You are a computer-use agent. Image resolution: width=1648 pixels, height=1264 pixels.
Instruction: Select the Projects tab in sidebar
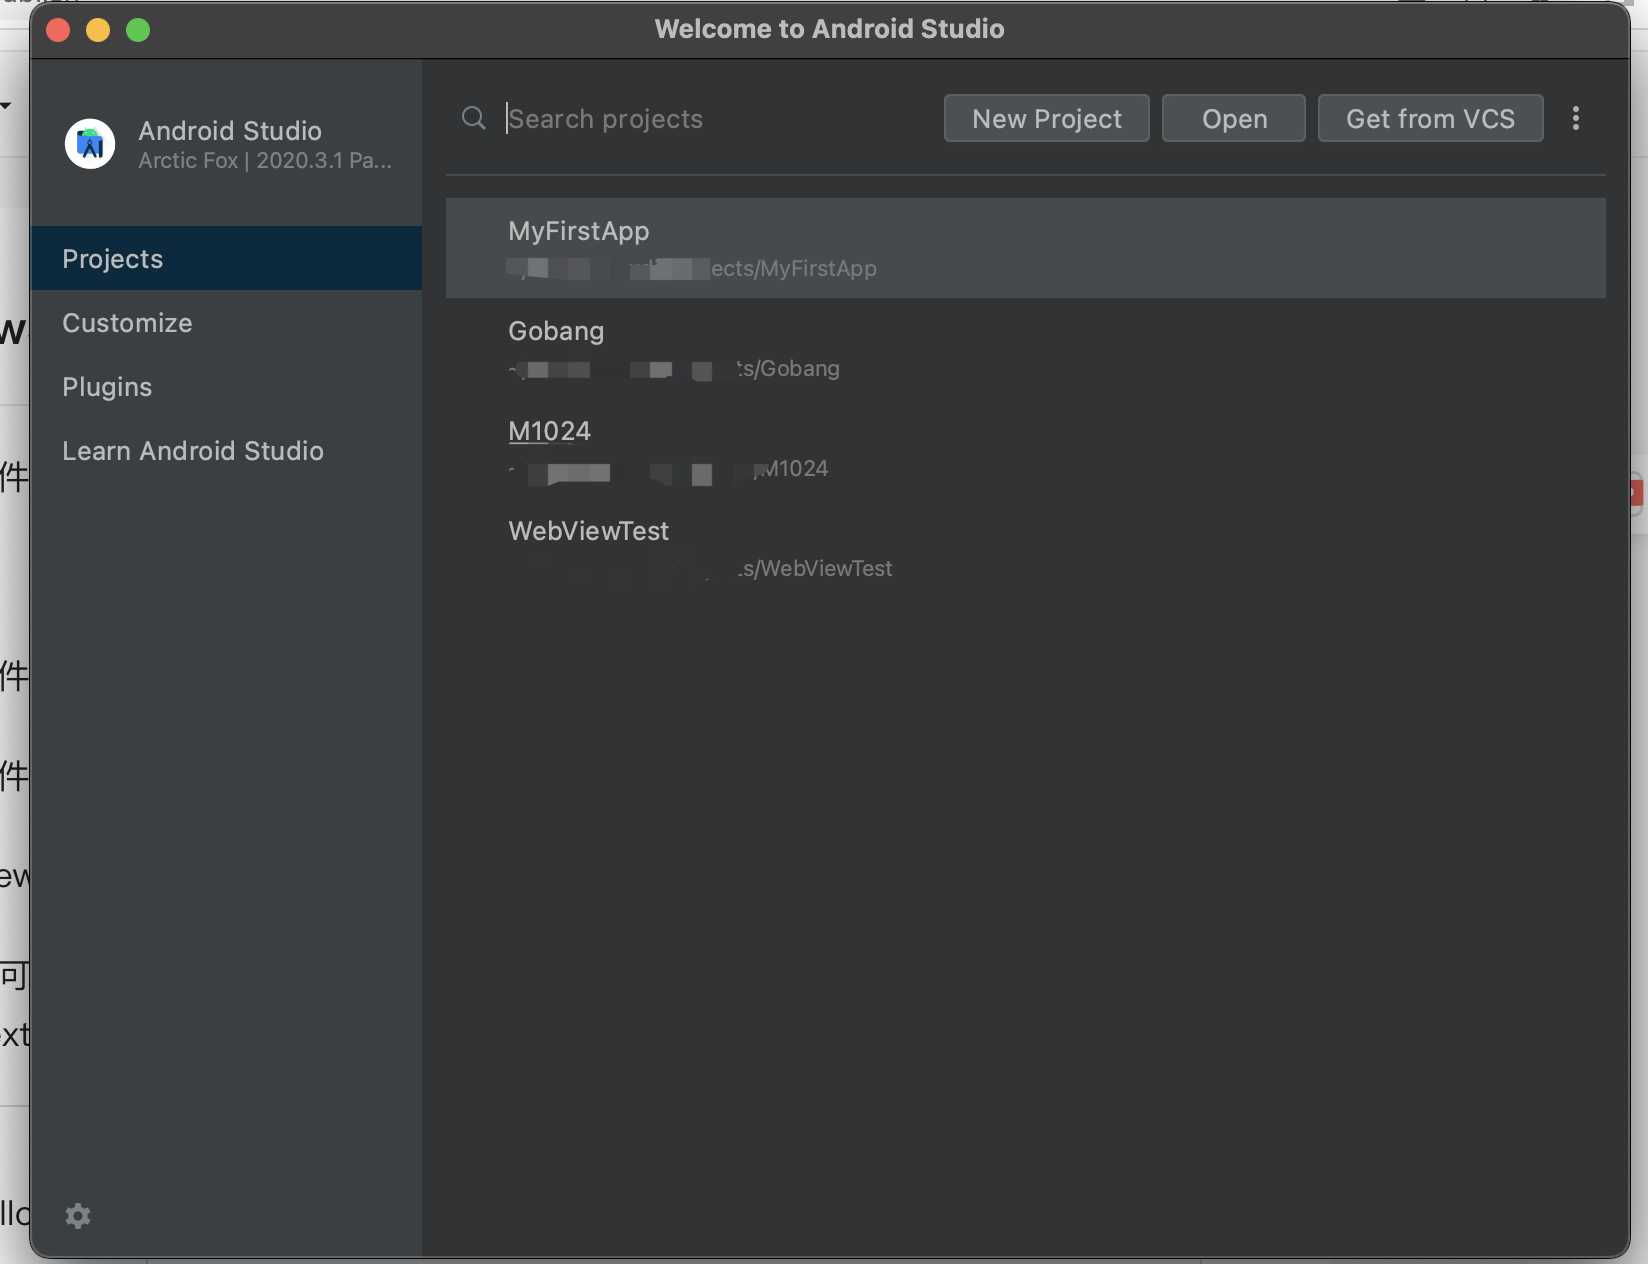pyautogui.click(x=226, y=258)
